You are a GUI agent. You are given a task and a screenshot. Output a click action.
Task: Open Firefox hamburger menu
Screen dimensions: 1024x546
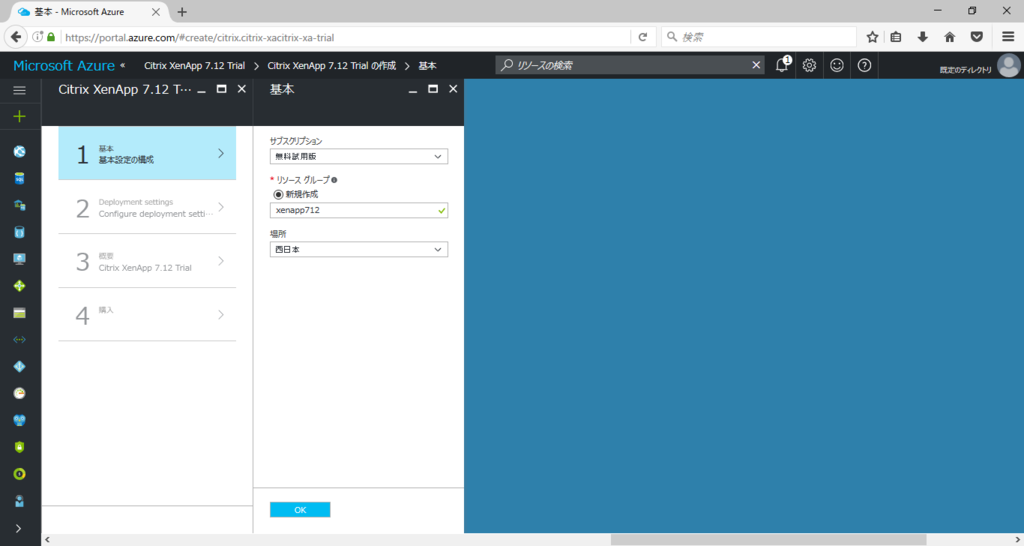click(x=1008, y=37)
